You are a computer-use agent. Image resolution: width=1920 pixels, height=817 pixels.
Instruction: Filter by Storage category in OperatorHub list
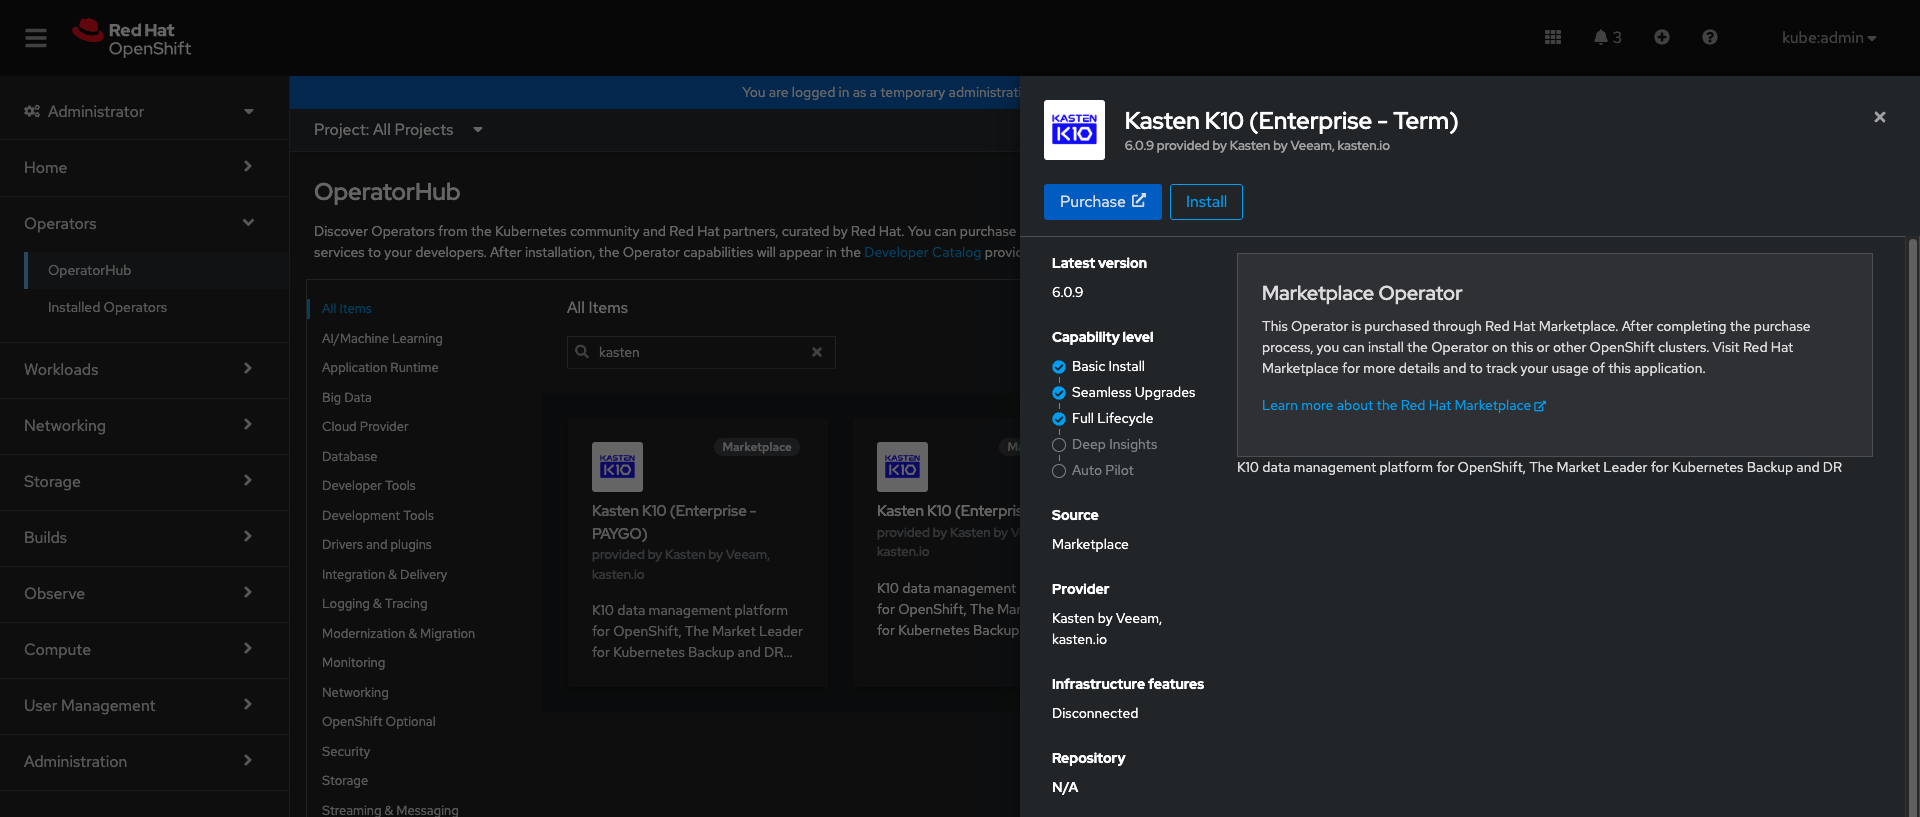click(x=345, y=780)
